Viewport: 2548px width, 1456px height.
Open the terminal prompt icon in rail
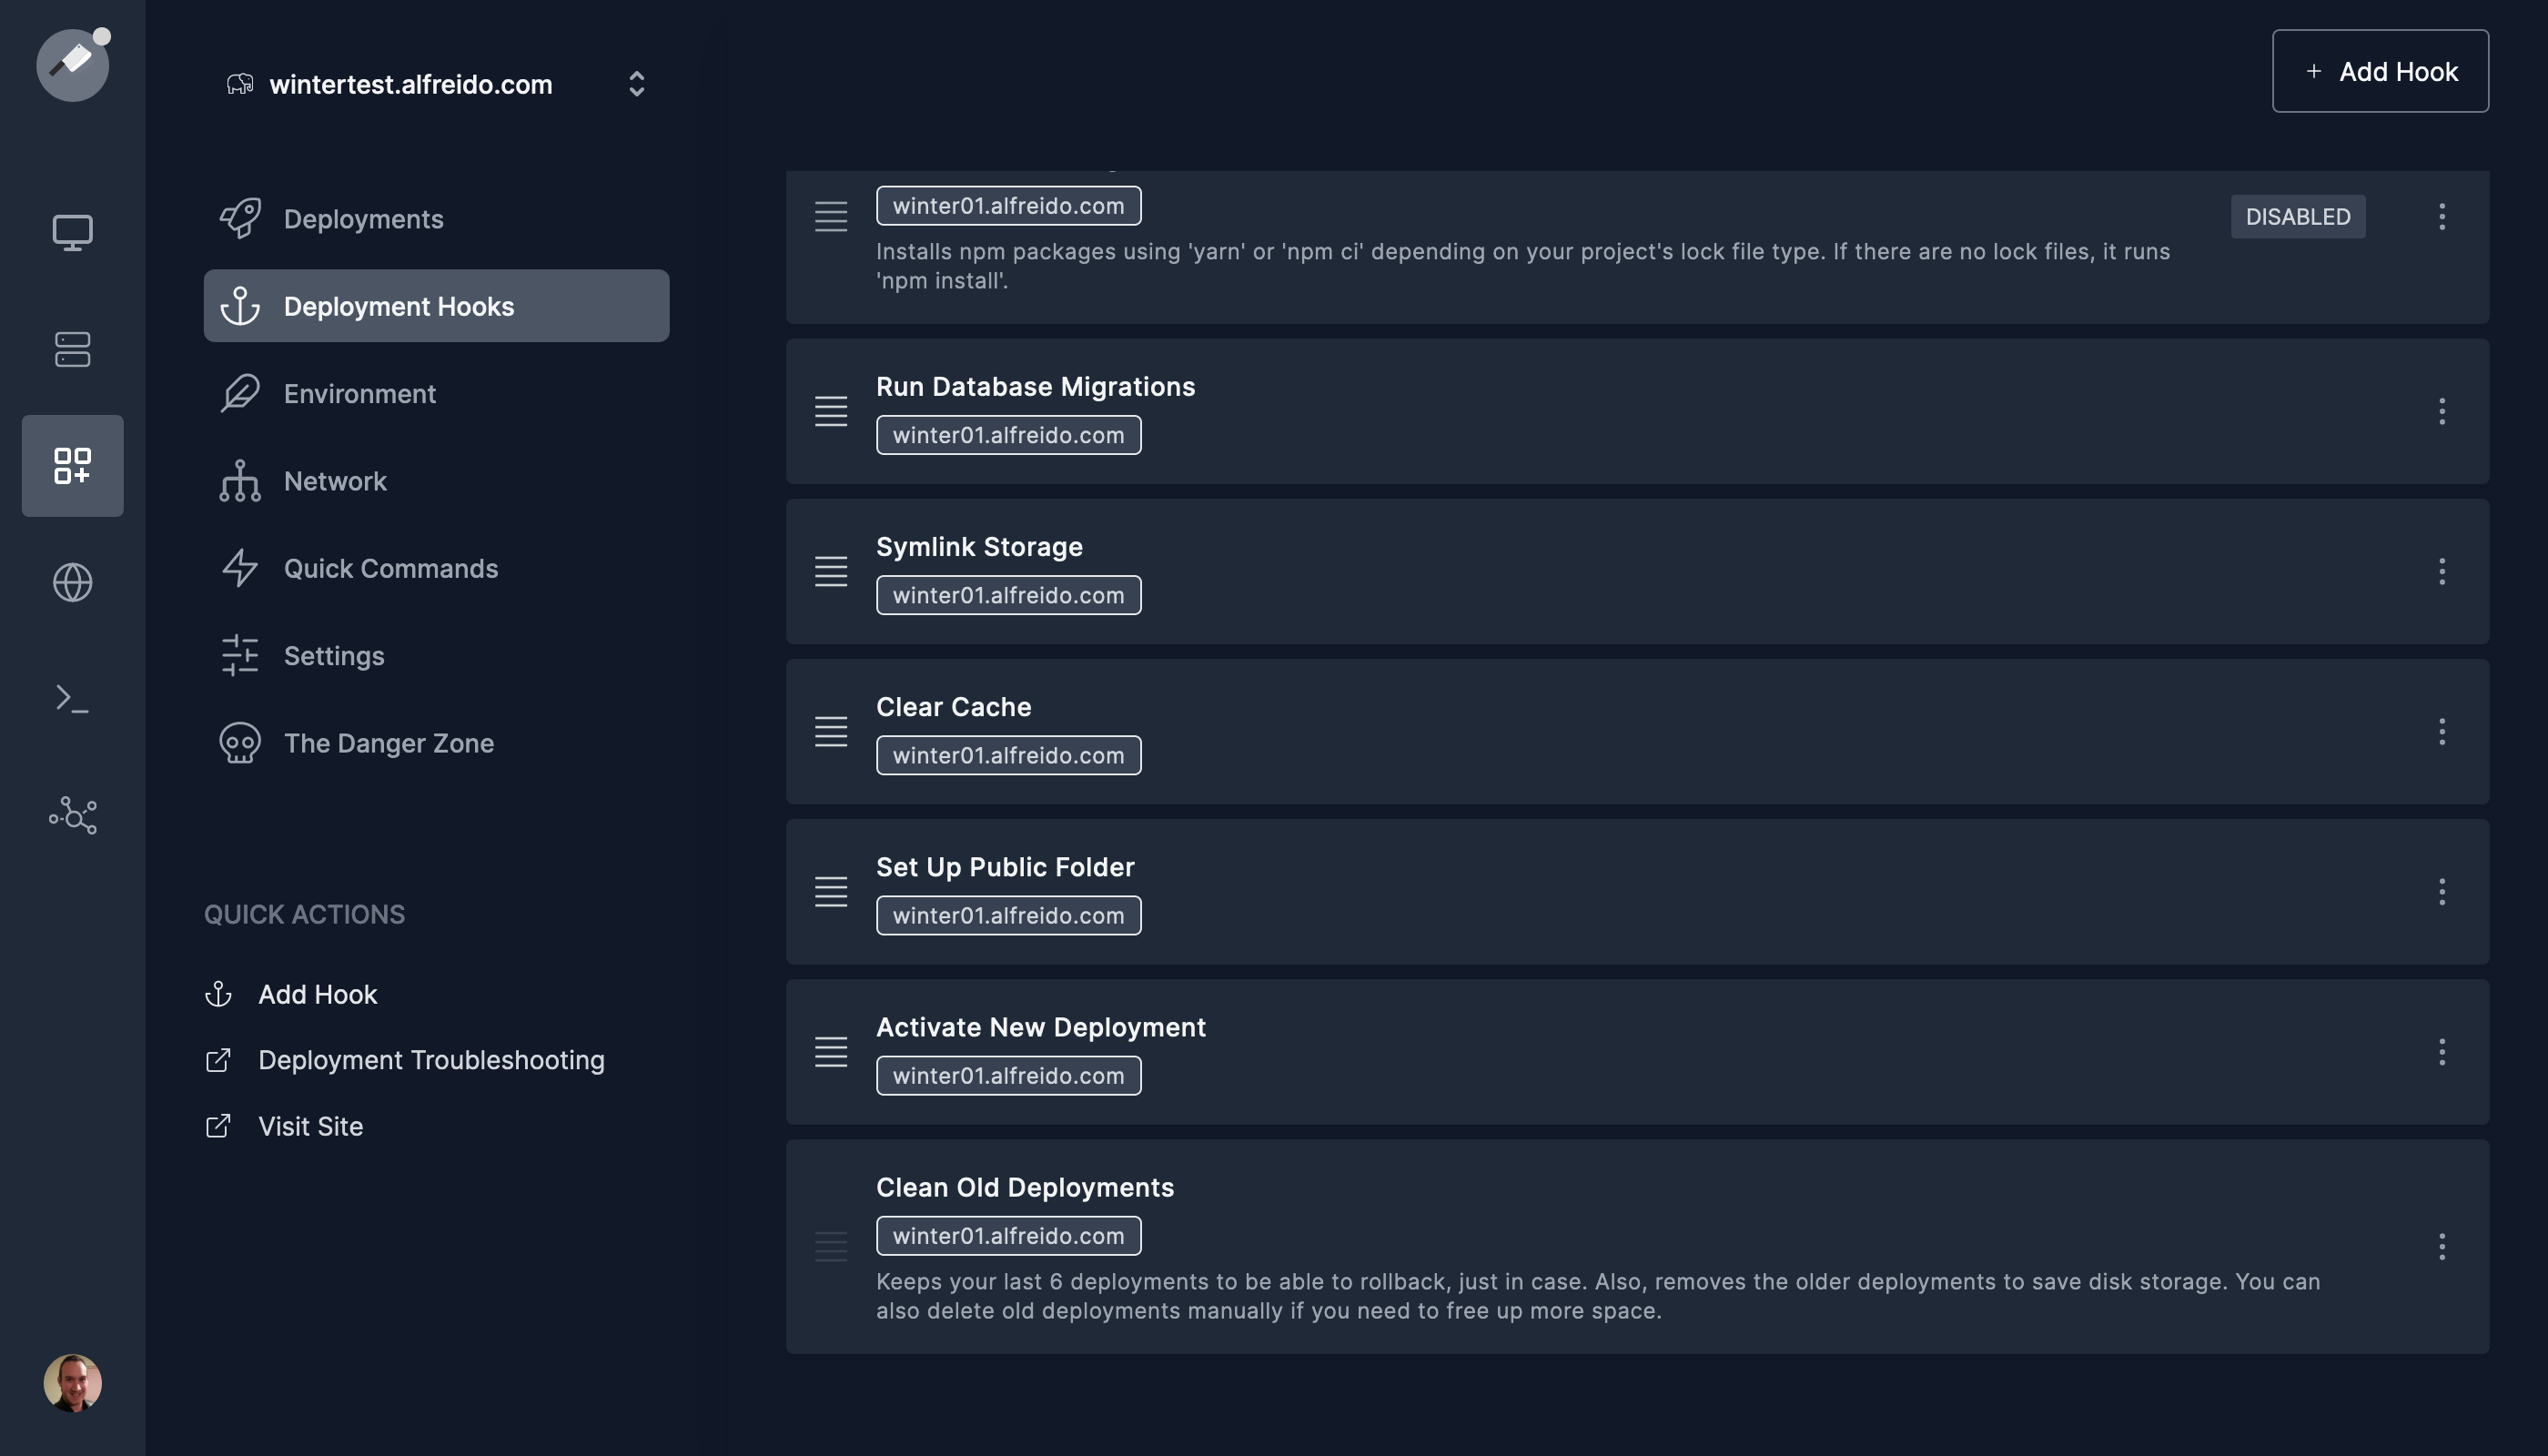pos(72,698)
